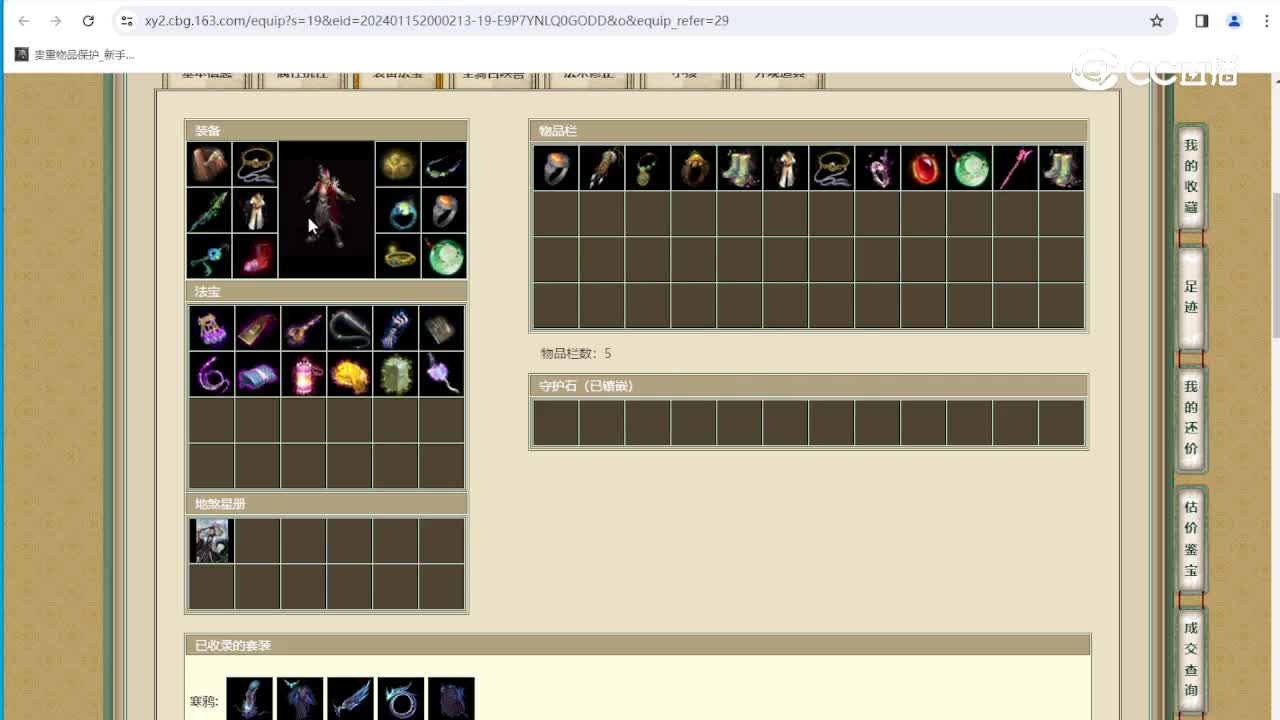
Task: Click the 法宝 section header
Action: point(327,292)
